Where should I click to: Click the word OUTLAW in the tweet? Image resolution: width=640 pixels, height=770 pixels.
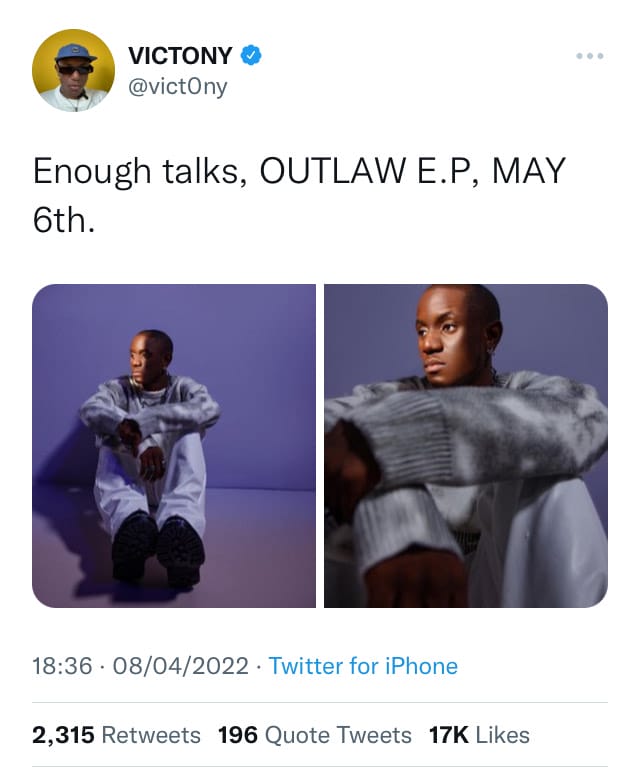(x=333, y=171)
